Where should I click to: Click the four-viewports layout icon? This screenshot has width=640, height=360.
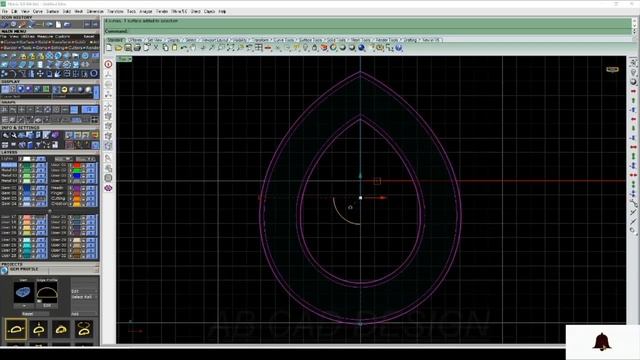click(x=258, y=48)
